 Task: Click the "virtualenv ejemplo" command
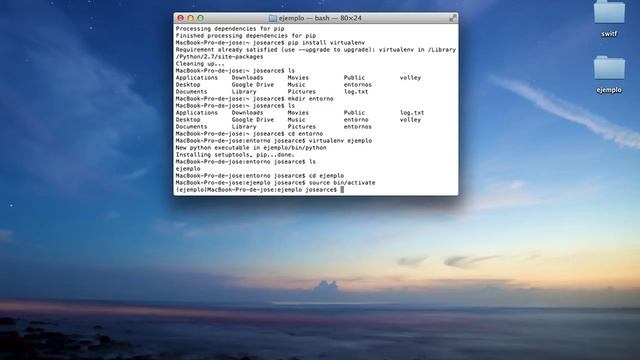click(340, 141)
